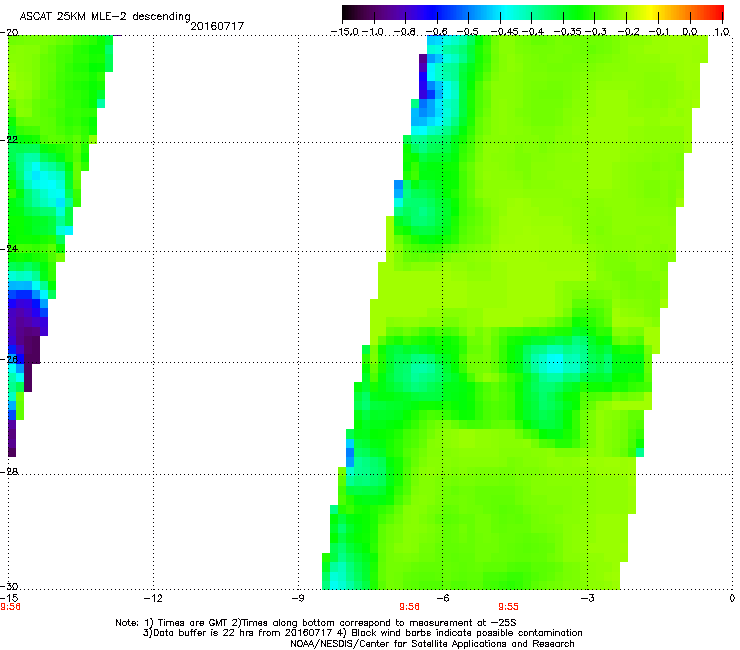Click the '-6' longitude axis label
Viewport: 740px width, 650px height.
pyautogui.click(x=442, y=598)
